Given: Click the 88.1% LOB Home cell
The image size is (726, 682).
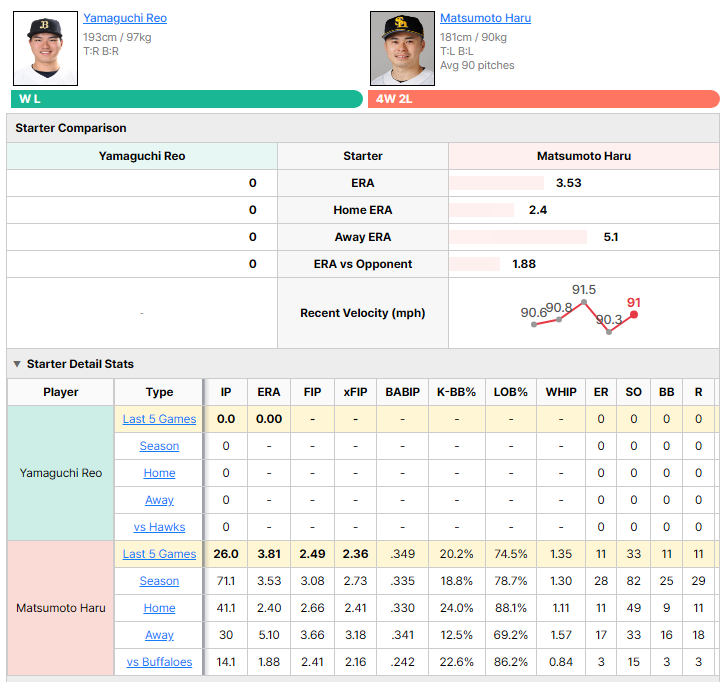Looking at the screenshot, I should coord(511,608).
